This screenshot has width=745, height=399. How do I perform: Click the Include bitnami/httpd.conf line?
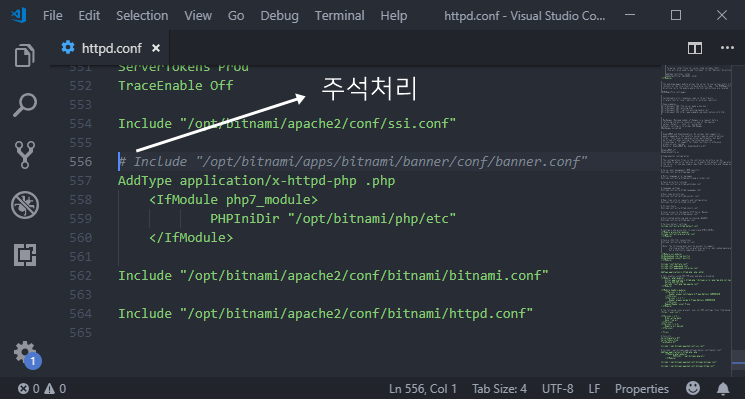tap(325, 314)
